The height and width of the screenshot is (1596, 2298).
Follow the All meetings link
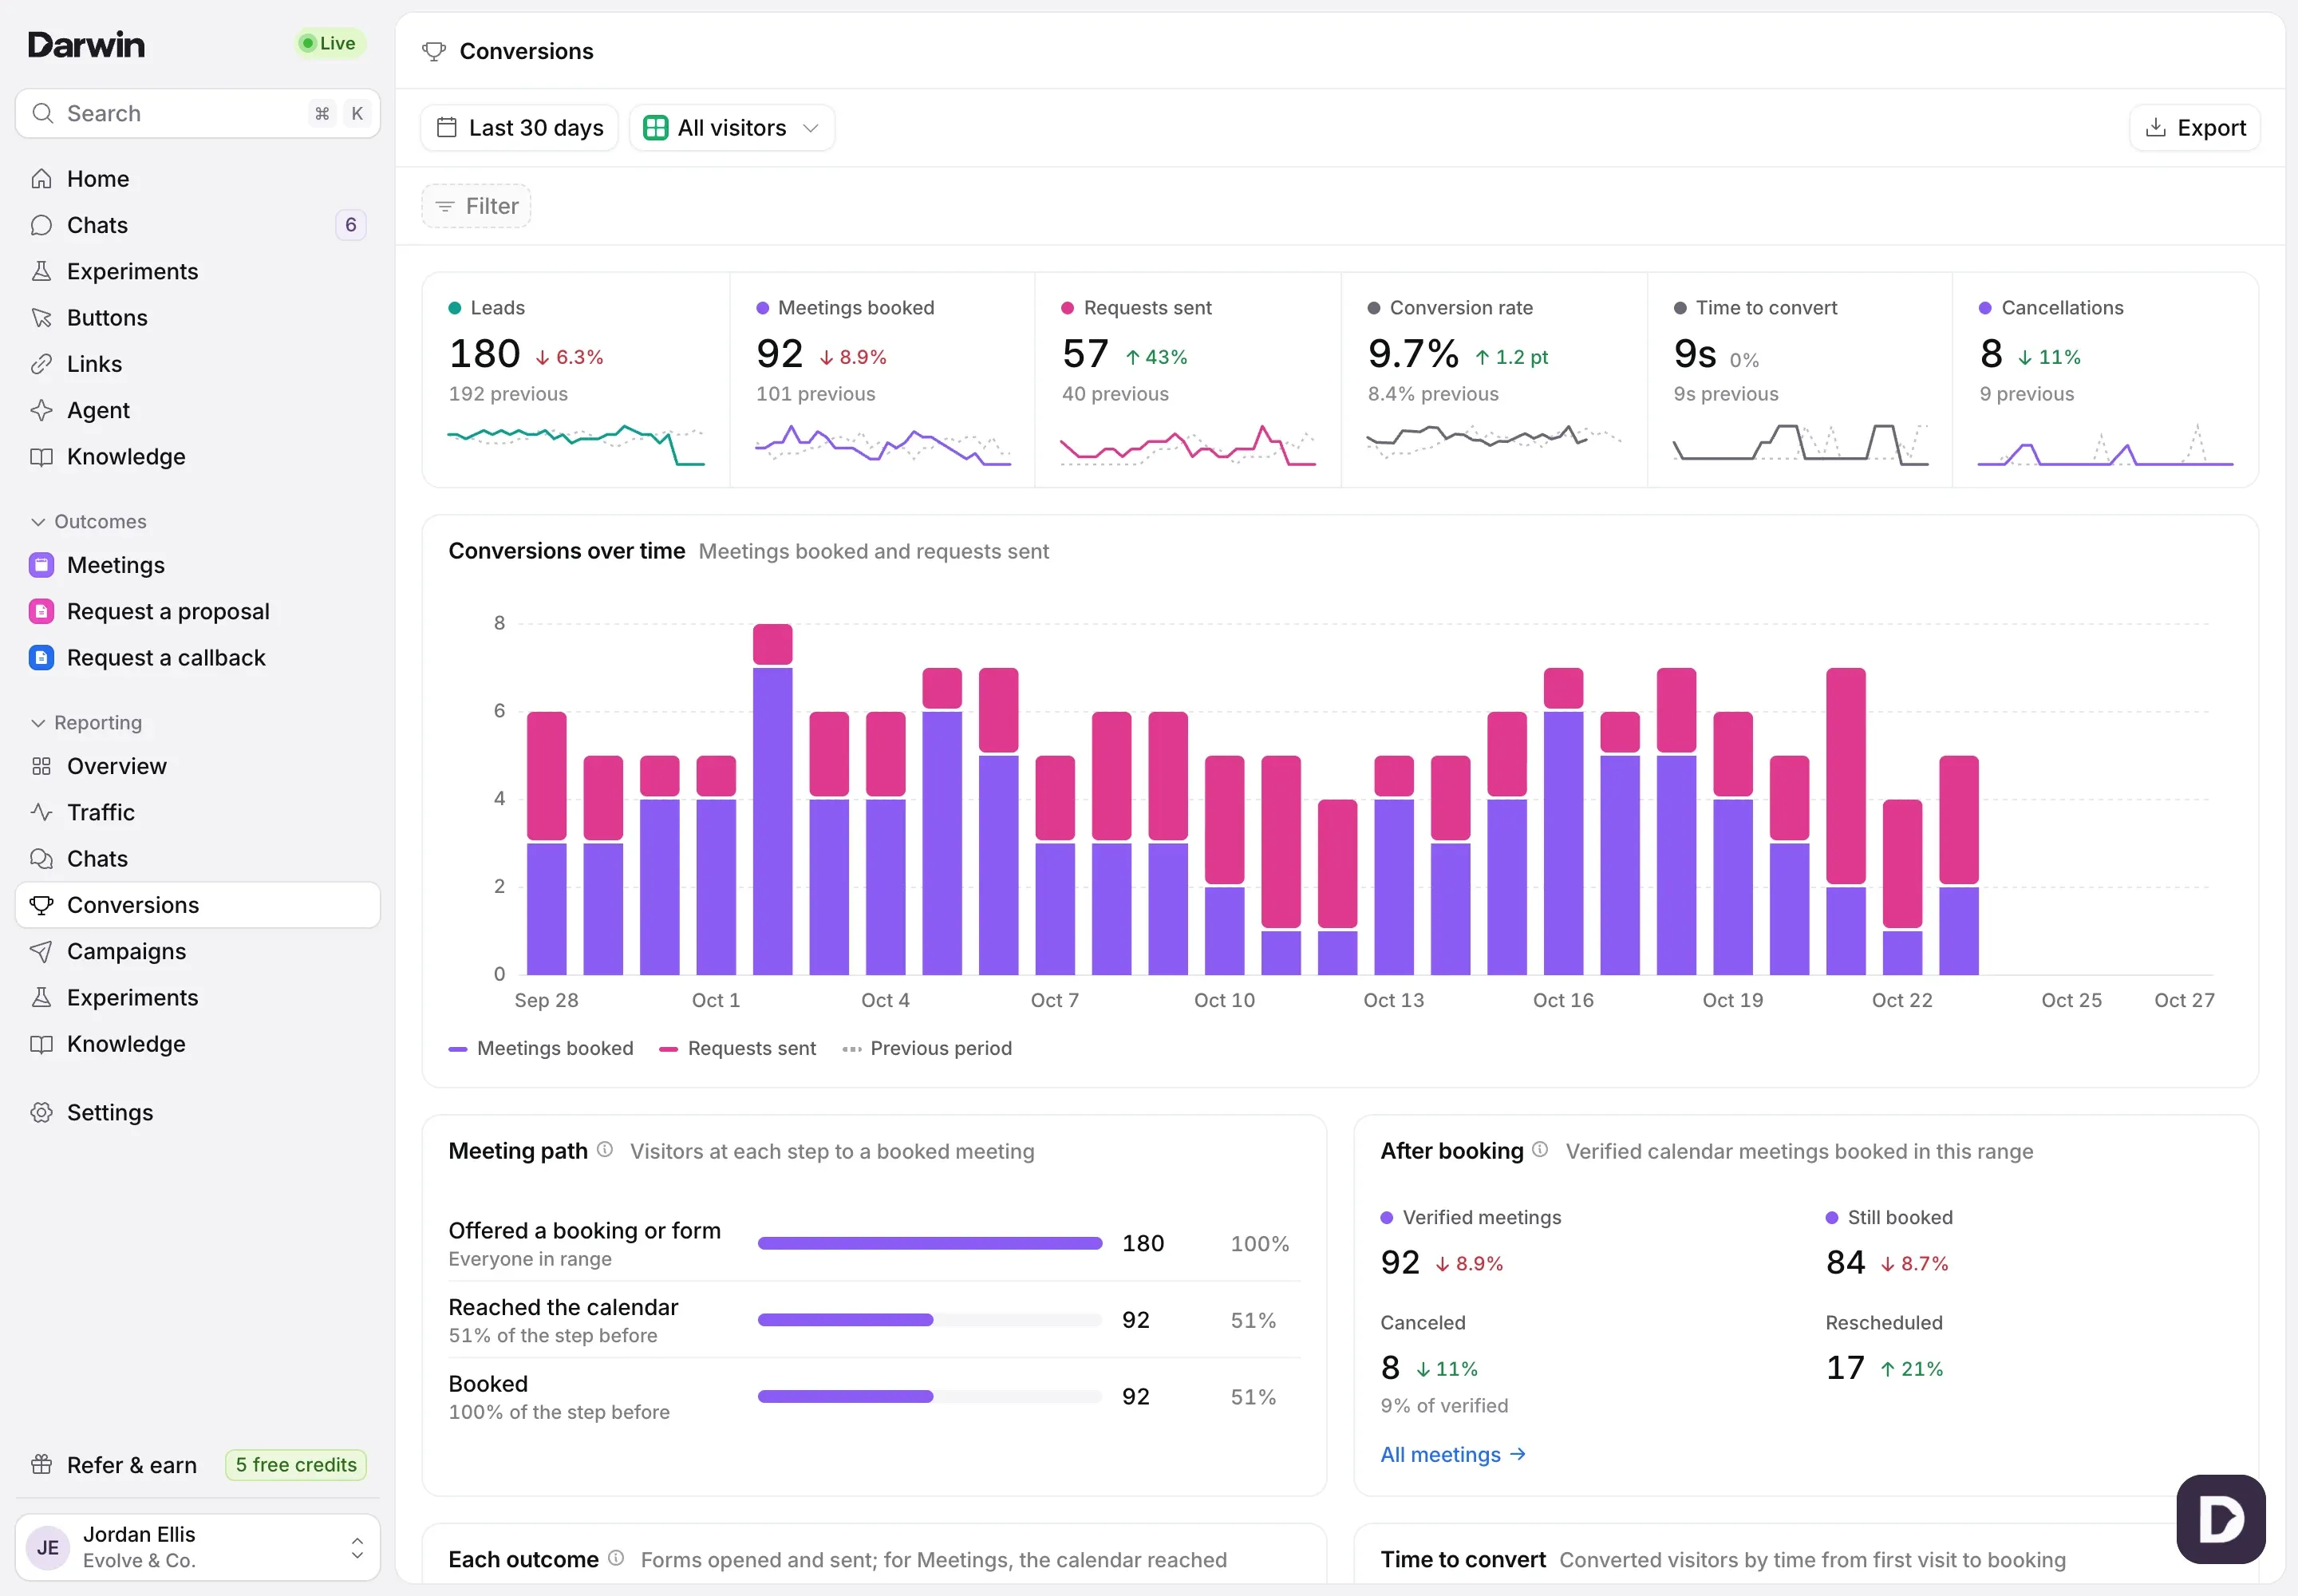point(1453,1455)
